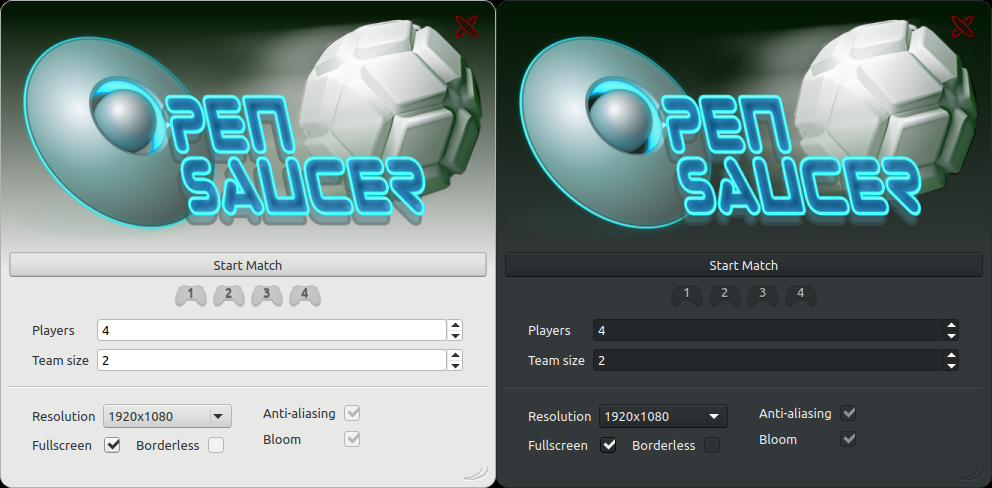Click controller 1 icon in the dark window
Viewport: 992px width, 488px height.
coord(687,295)
